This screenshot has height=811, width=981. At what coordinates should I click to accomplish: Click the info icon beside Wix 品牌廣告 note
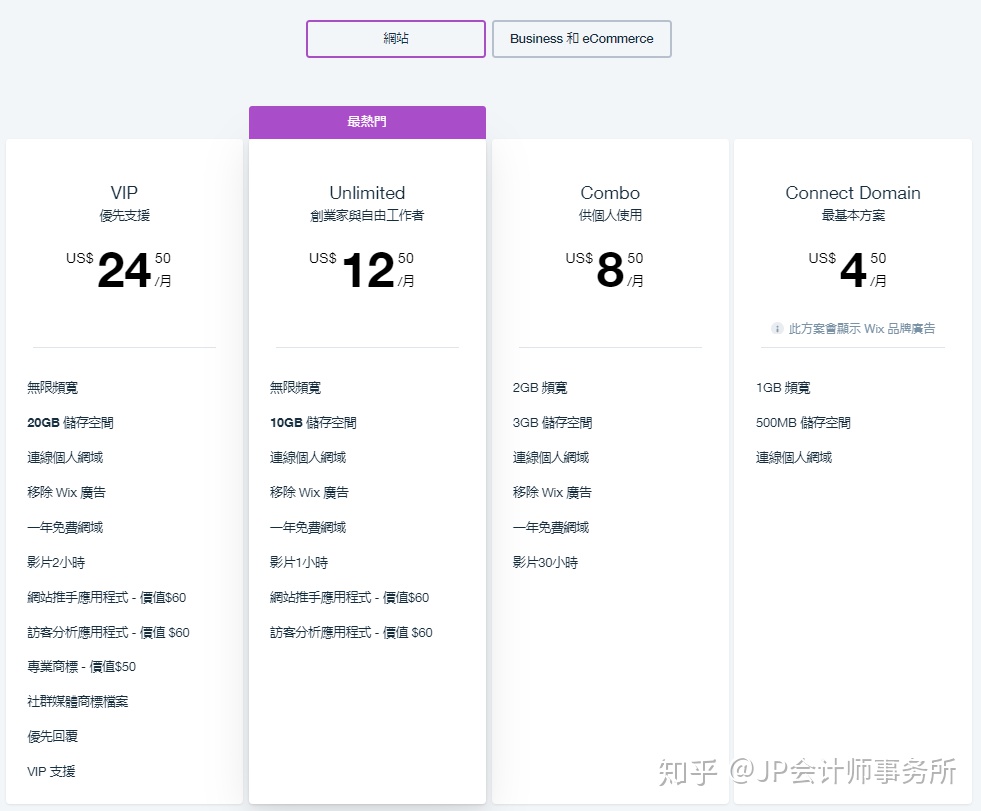click(777, 329)
